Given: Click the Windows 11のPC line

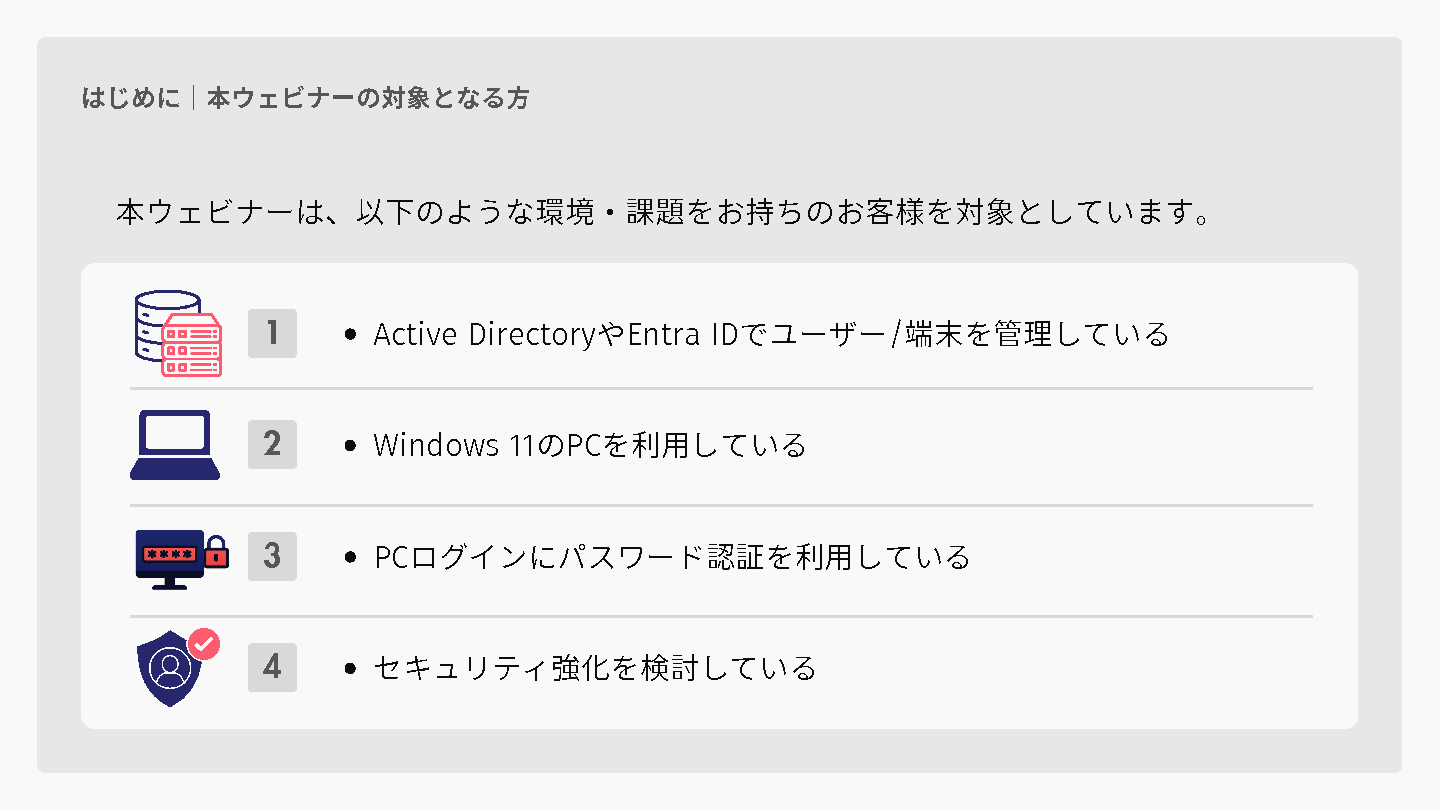Looking at the screenshot, I should (x=590, y=445).
